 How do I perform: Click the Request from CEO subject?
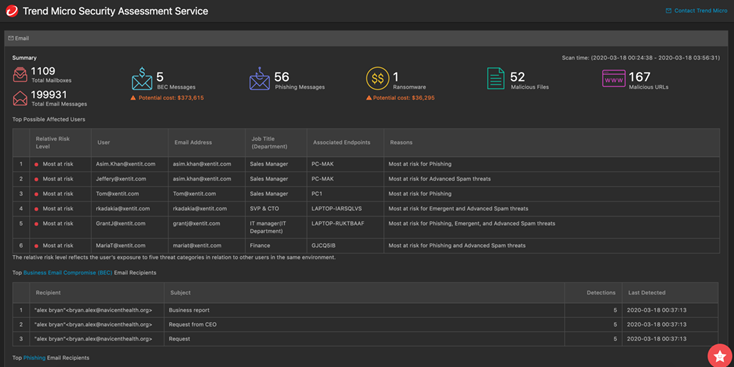pos(192,324)
